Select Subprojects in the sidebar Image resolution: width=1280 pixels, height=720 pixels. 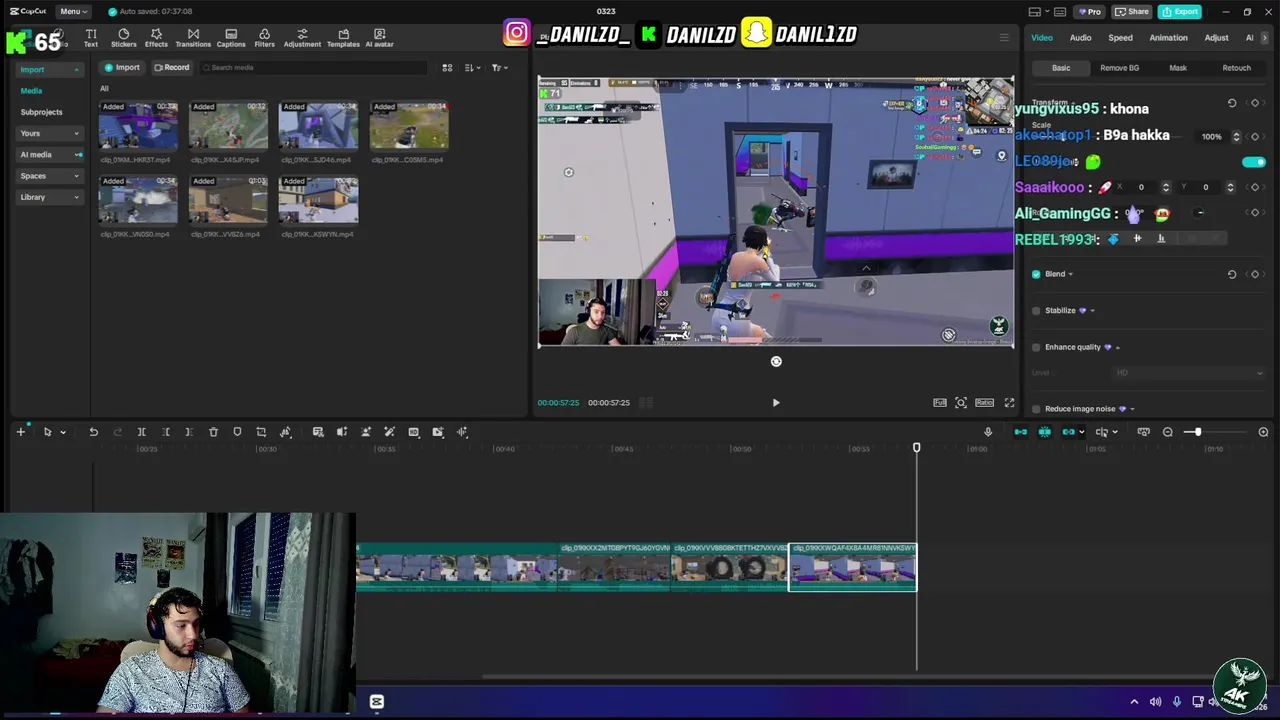(x=42, y=112)
